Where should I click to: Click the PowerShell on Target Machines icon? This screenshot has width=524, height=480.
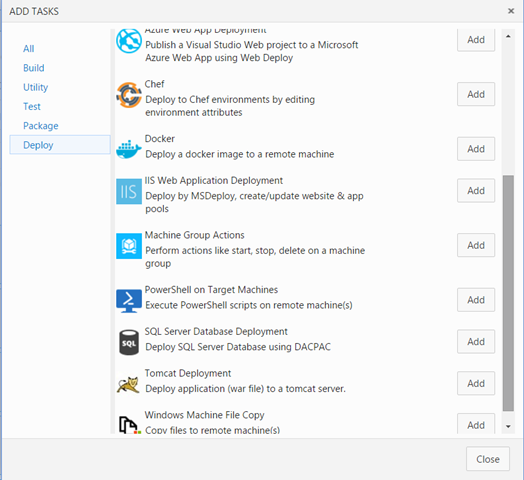129,301
